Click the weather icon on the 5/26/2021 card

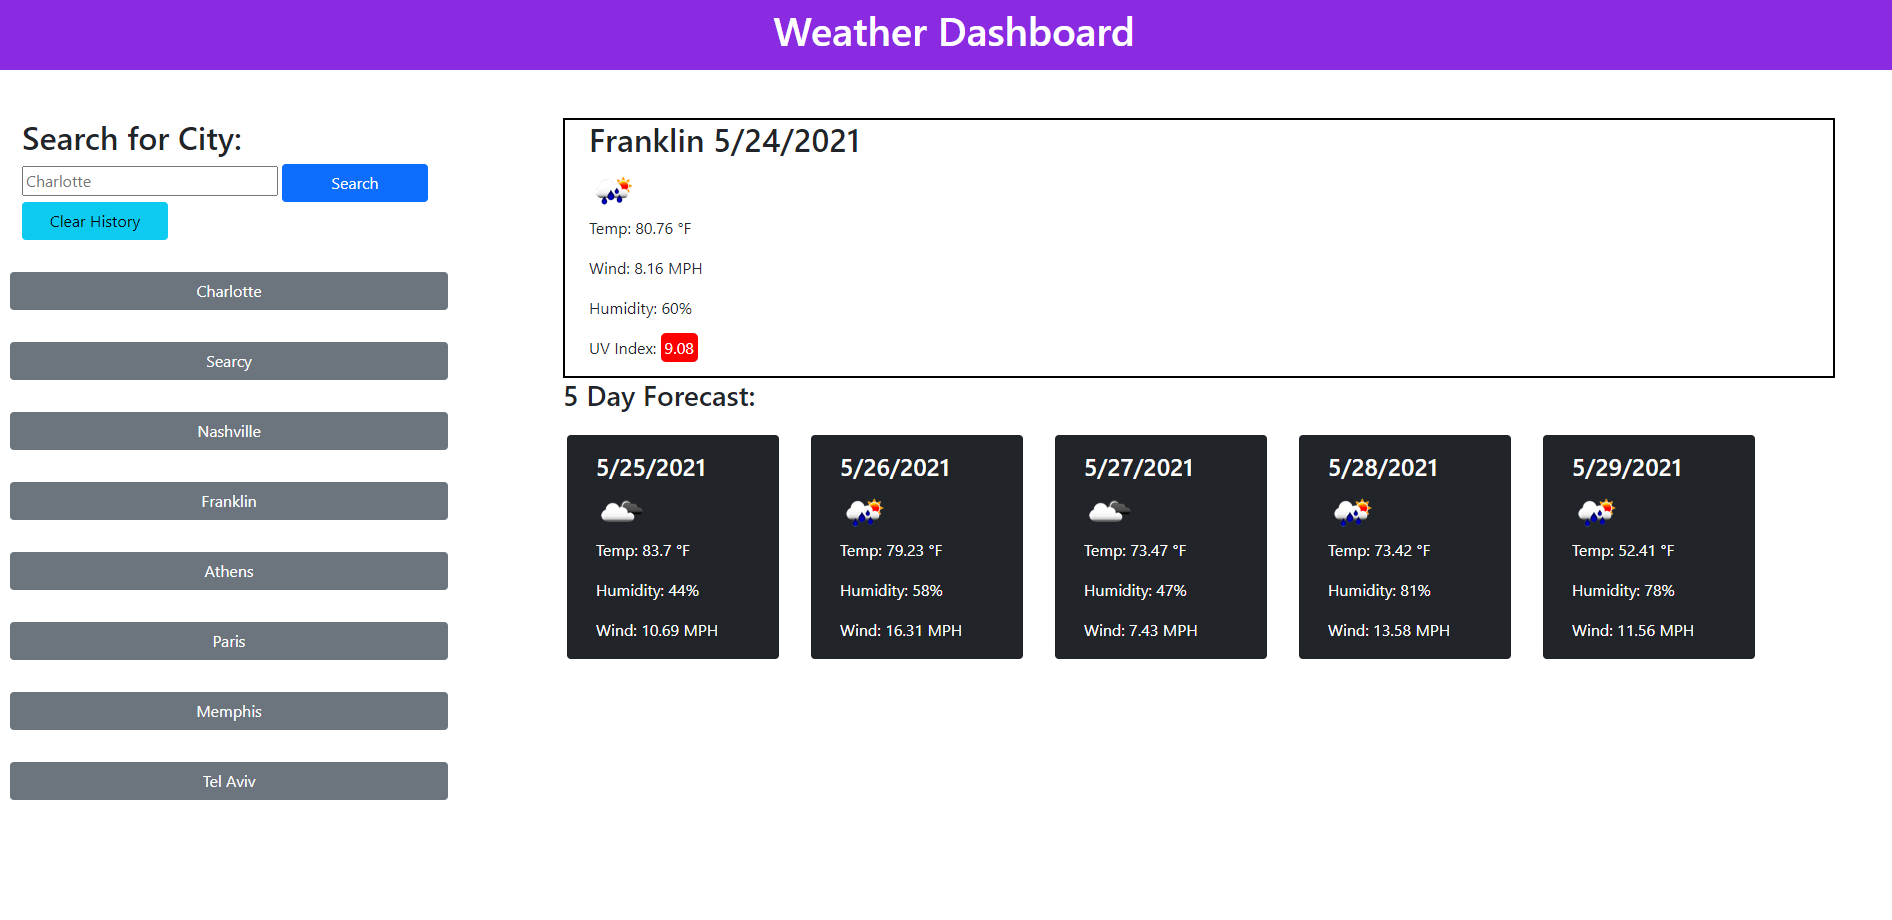tap(862, 511)
